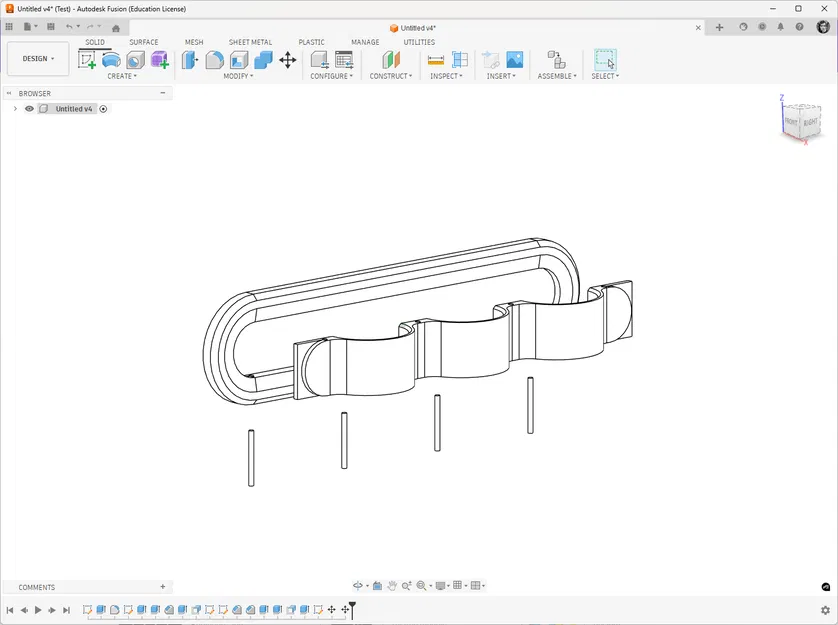This screenshot has height=625, width=838.
Task: Open a new document tab with plus button
Action: (719, 27)
